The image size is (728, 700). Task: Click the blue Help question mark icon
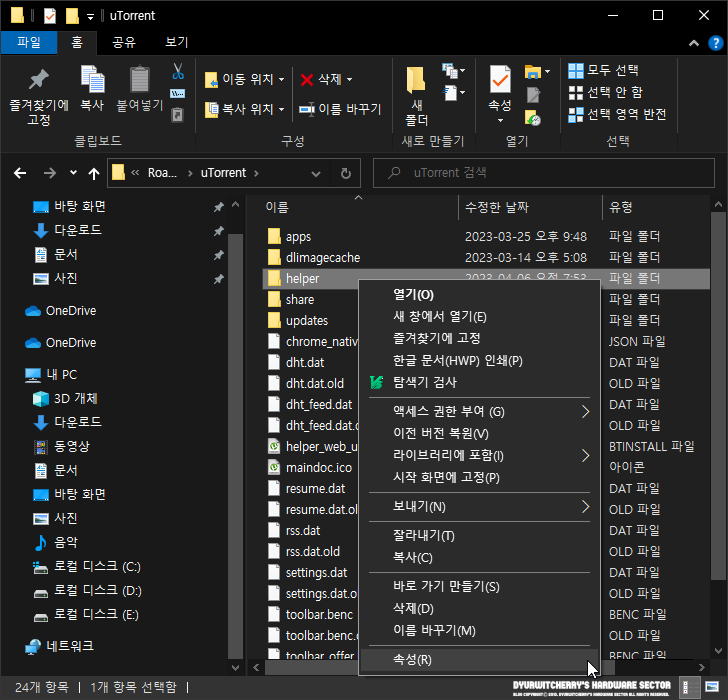click(x=715, y=43)
